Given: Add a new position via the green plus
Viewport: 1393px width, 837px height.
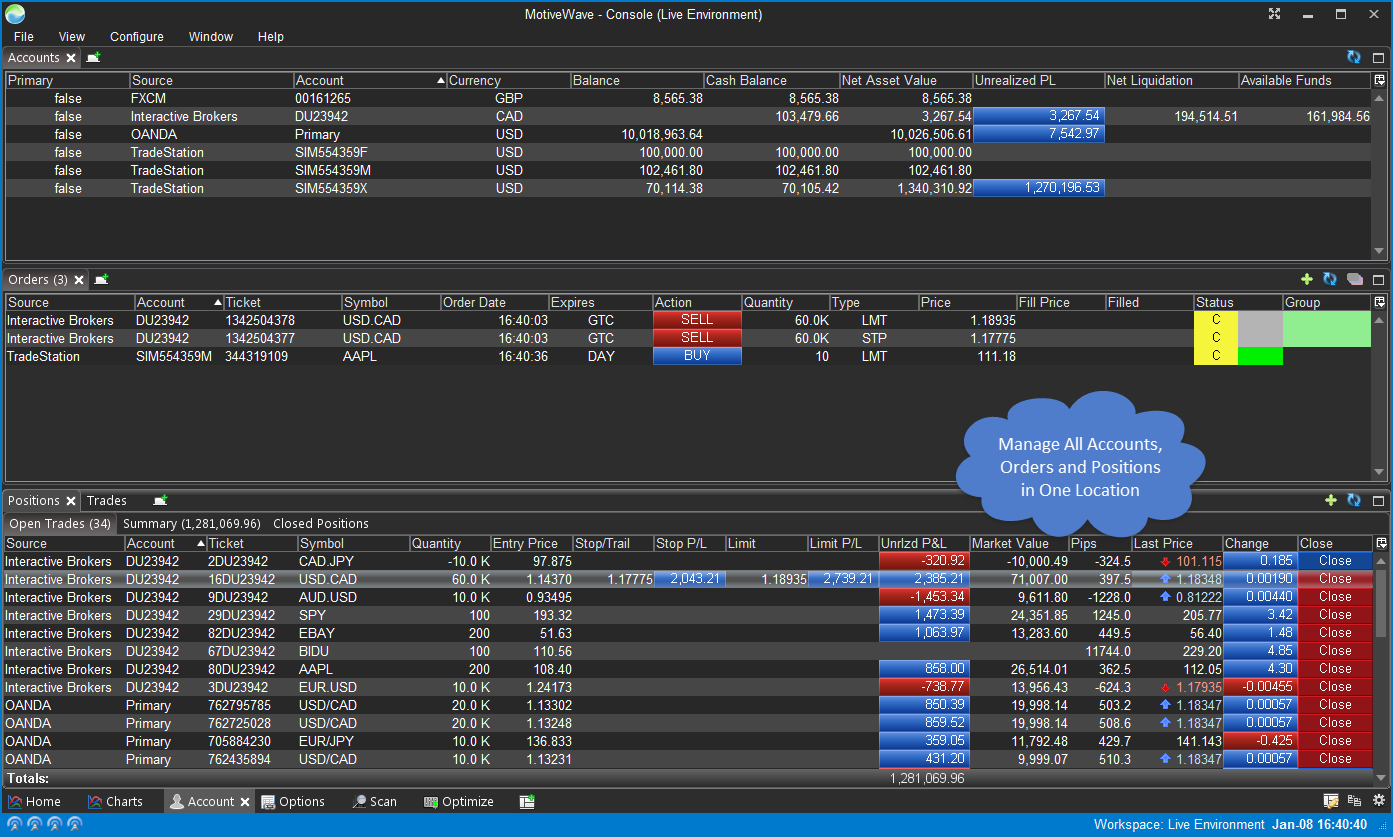Looking at the screenshot, I should 1330,500.
